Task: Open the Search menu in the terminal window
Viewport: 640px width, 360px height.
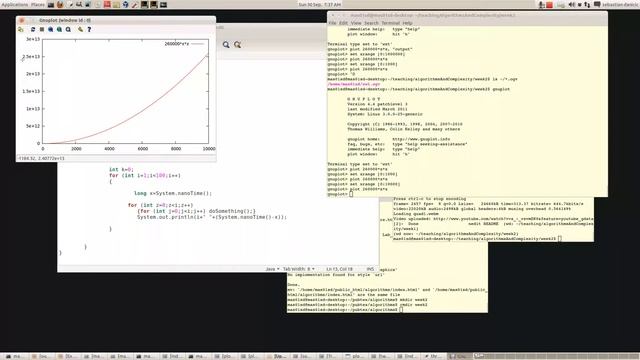Action: [371, 23]
